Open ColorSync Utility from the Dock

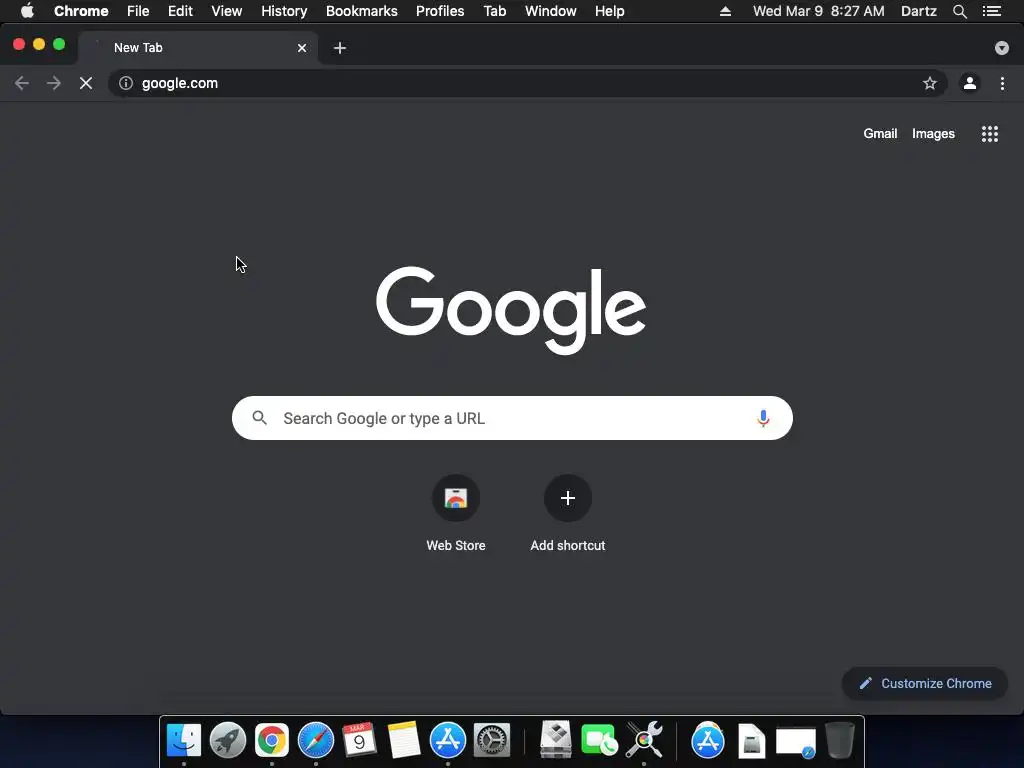coord(644,740)
